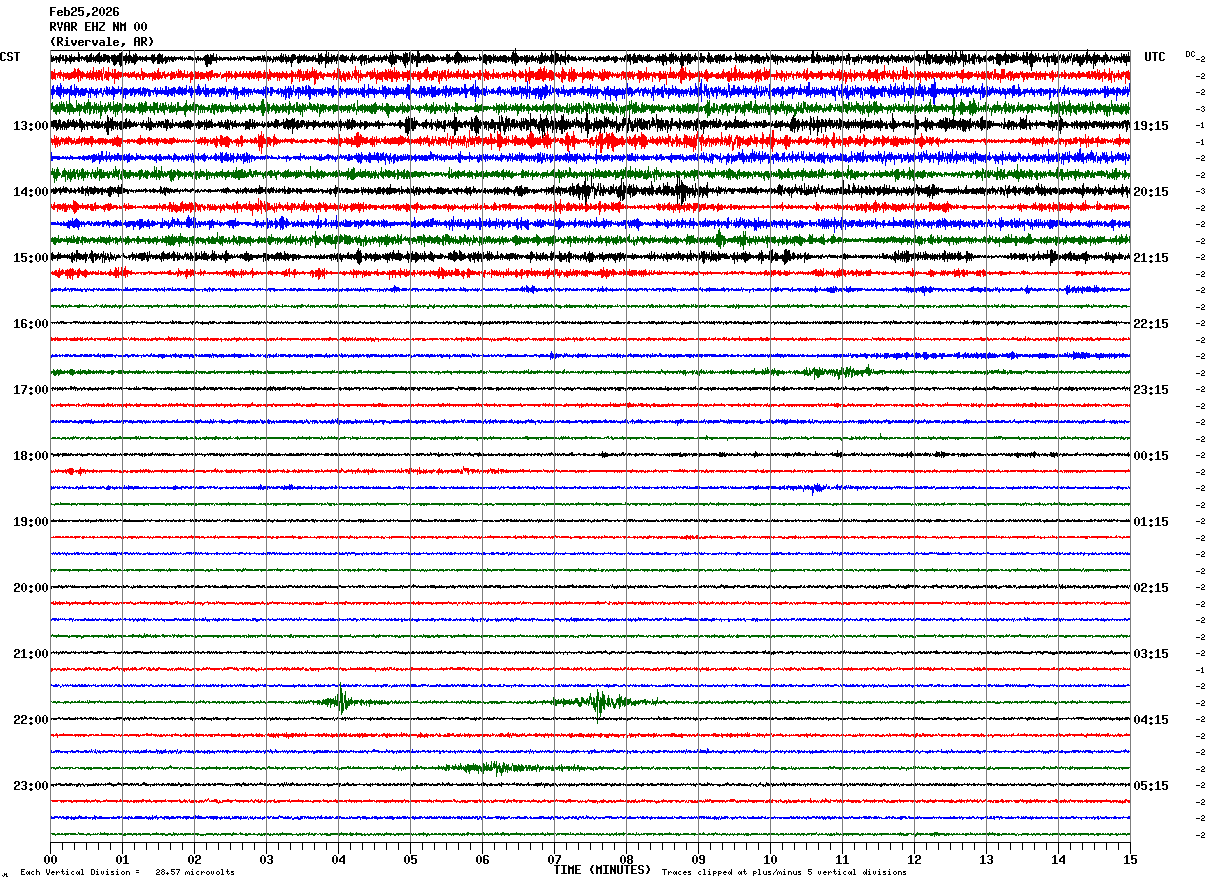Select the 21:00 CST time label
Viewport: 1210px width, 886px height.
(31, 654)
